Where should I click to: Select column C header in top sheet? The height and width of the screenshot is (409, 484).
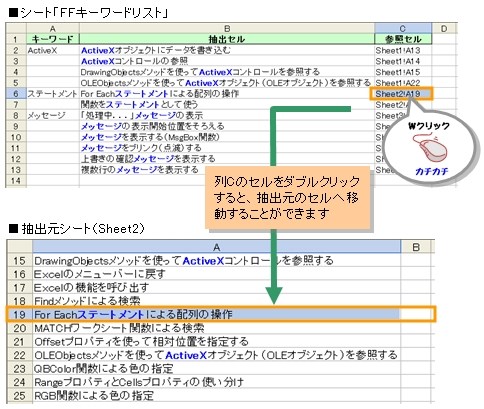(403, 28)
